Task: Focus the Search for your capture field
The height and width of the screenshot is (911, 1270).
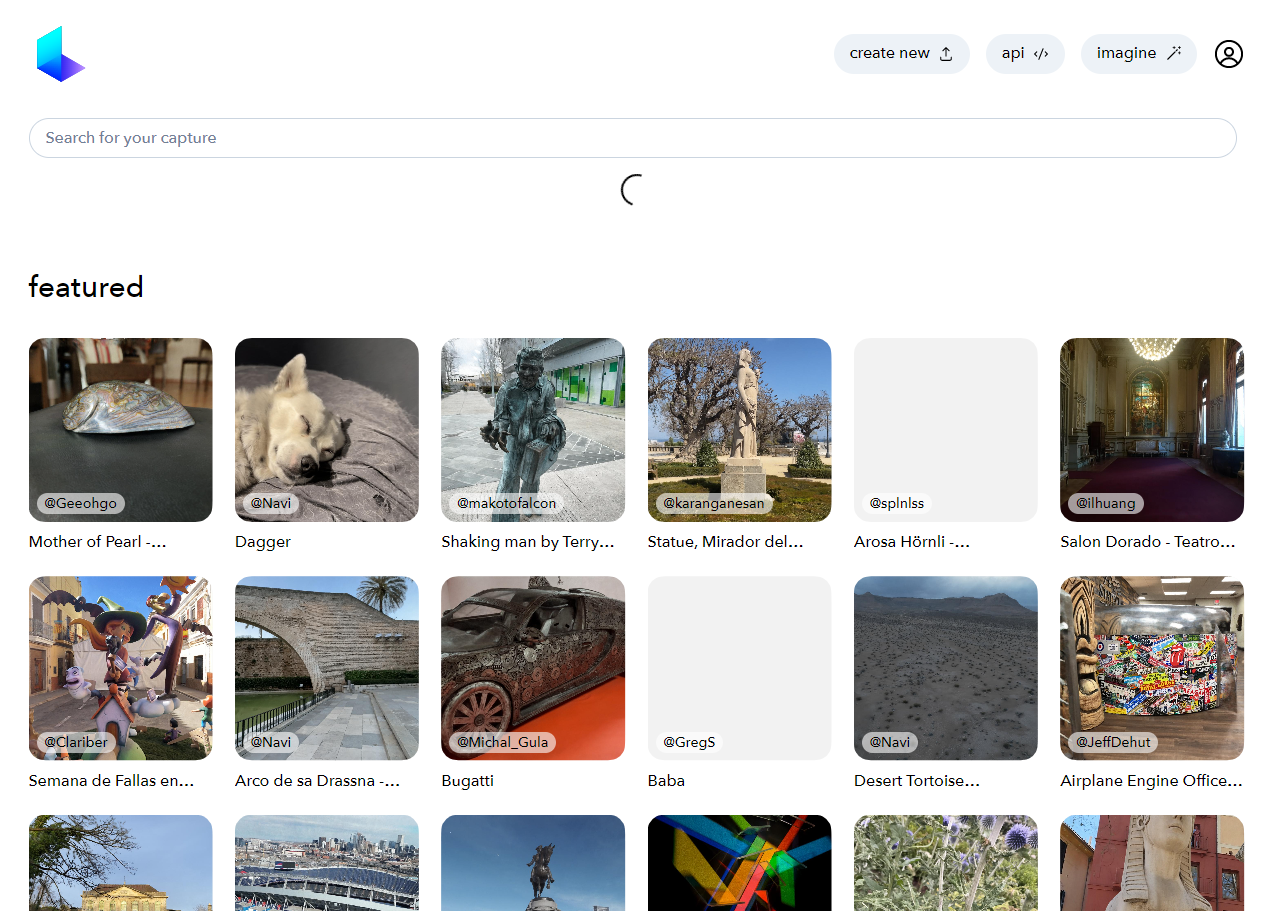Action: [x=632, y=138]
